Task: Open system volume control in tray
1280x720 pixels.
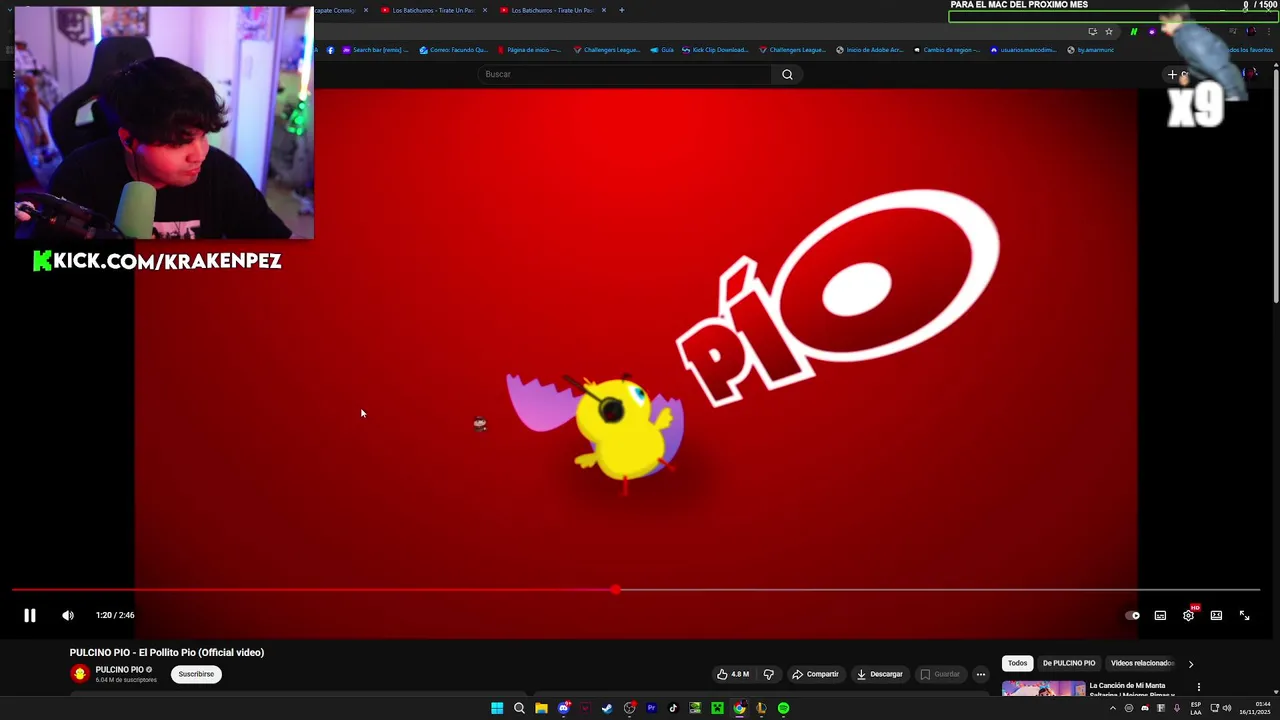Action: click(x=1227, y=708)
